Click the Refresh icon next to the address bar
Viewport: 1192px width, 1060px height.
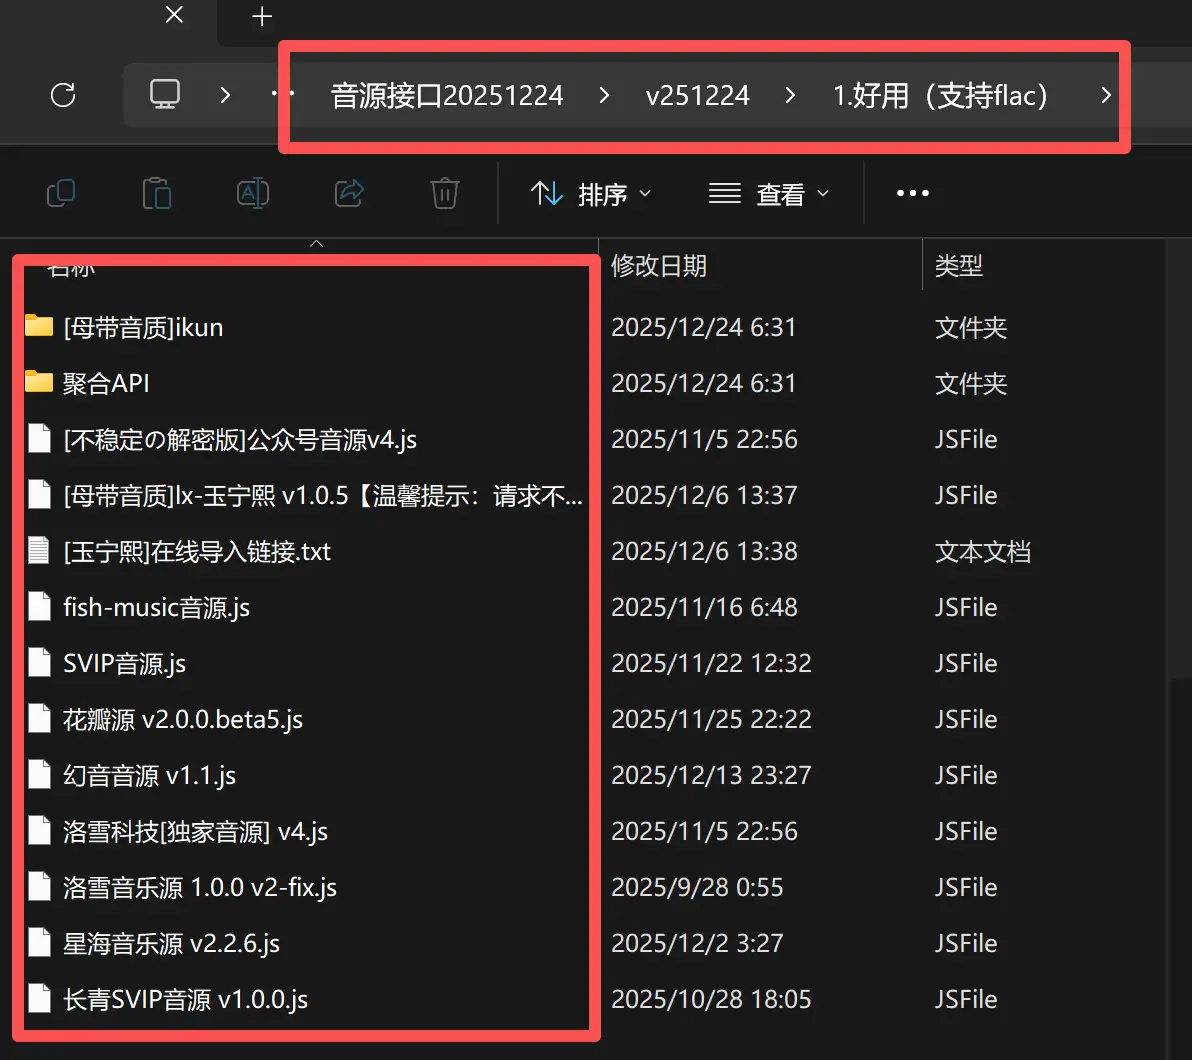(63, 95)
